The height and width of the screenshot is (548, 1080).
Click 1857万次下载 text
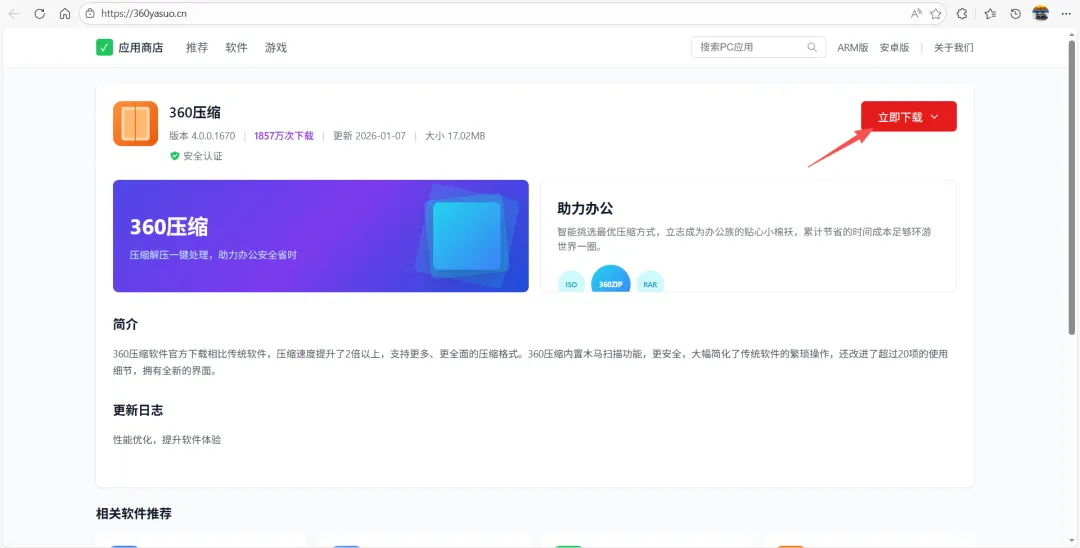(284, 136)
